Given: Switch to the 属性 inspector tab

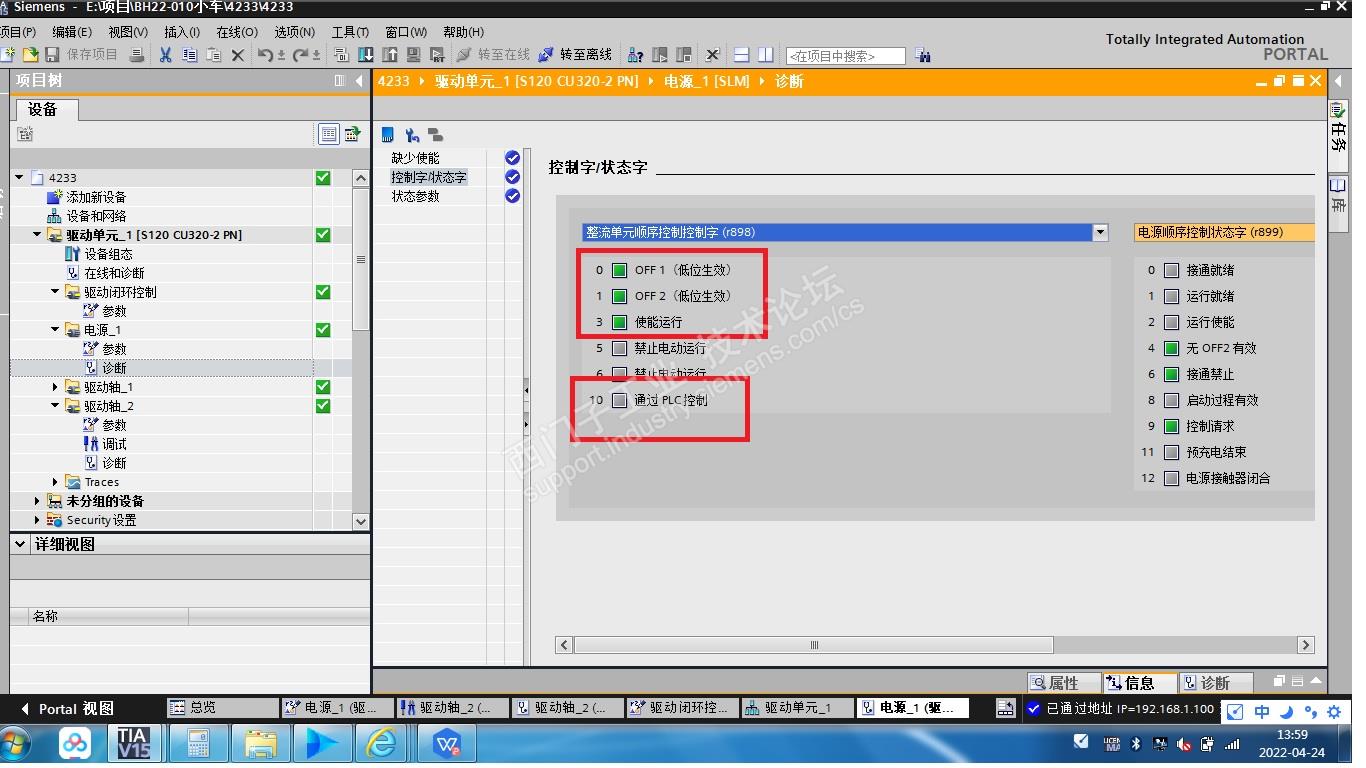Looking at the screenshot, I should click(1062, 683).
